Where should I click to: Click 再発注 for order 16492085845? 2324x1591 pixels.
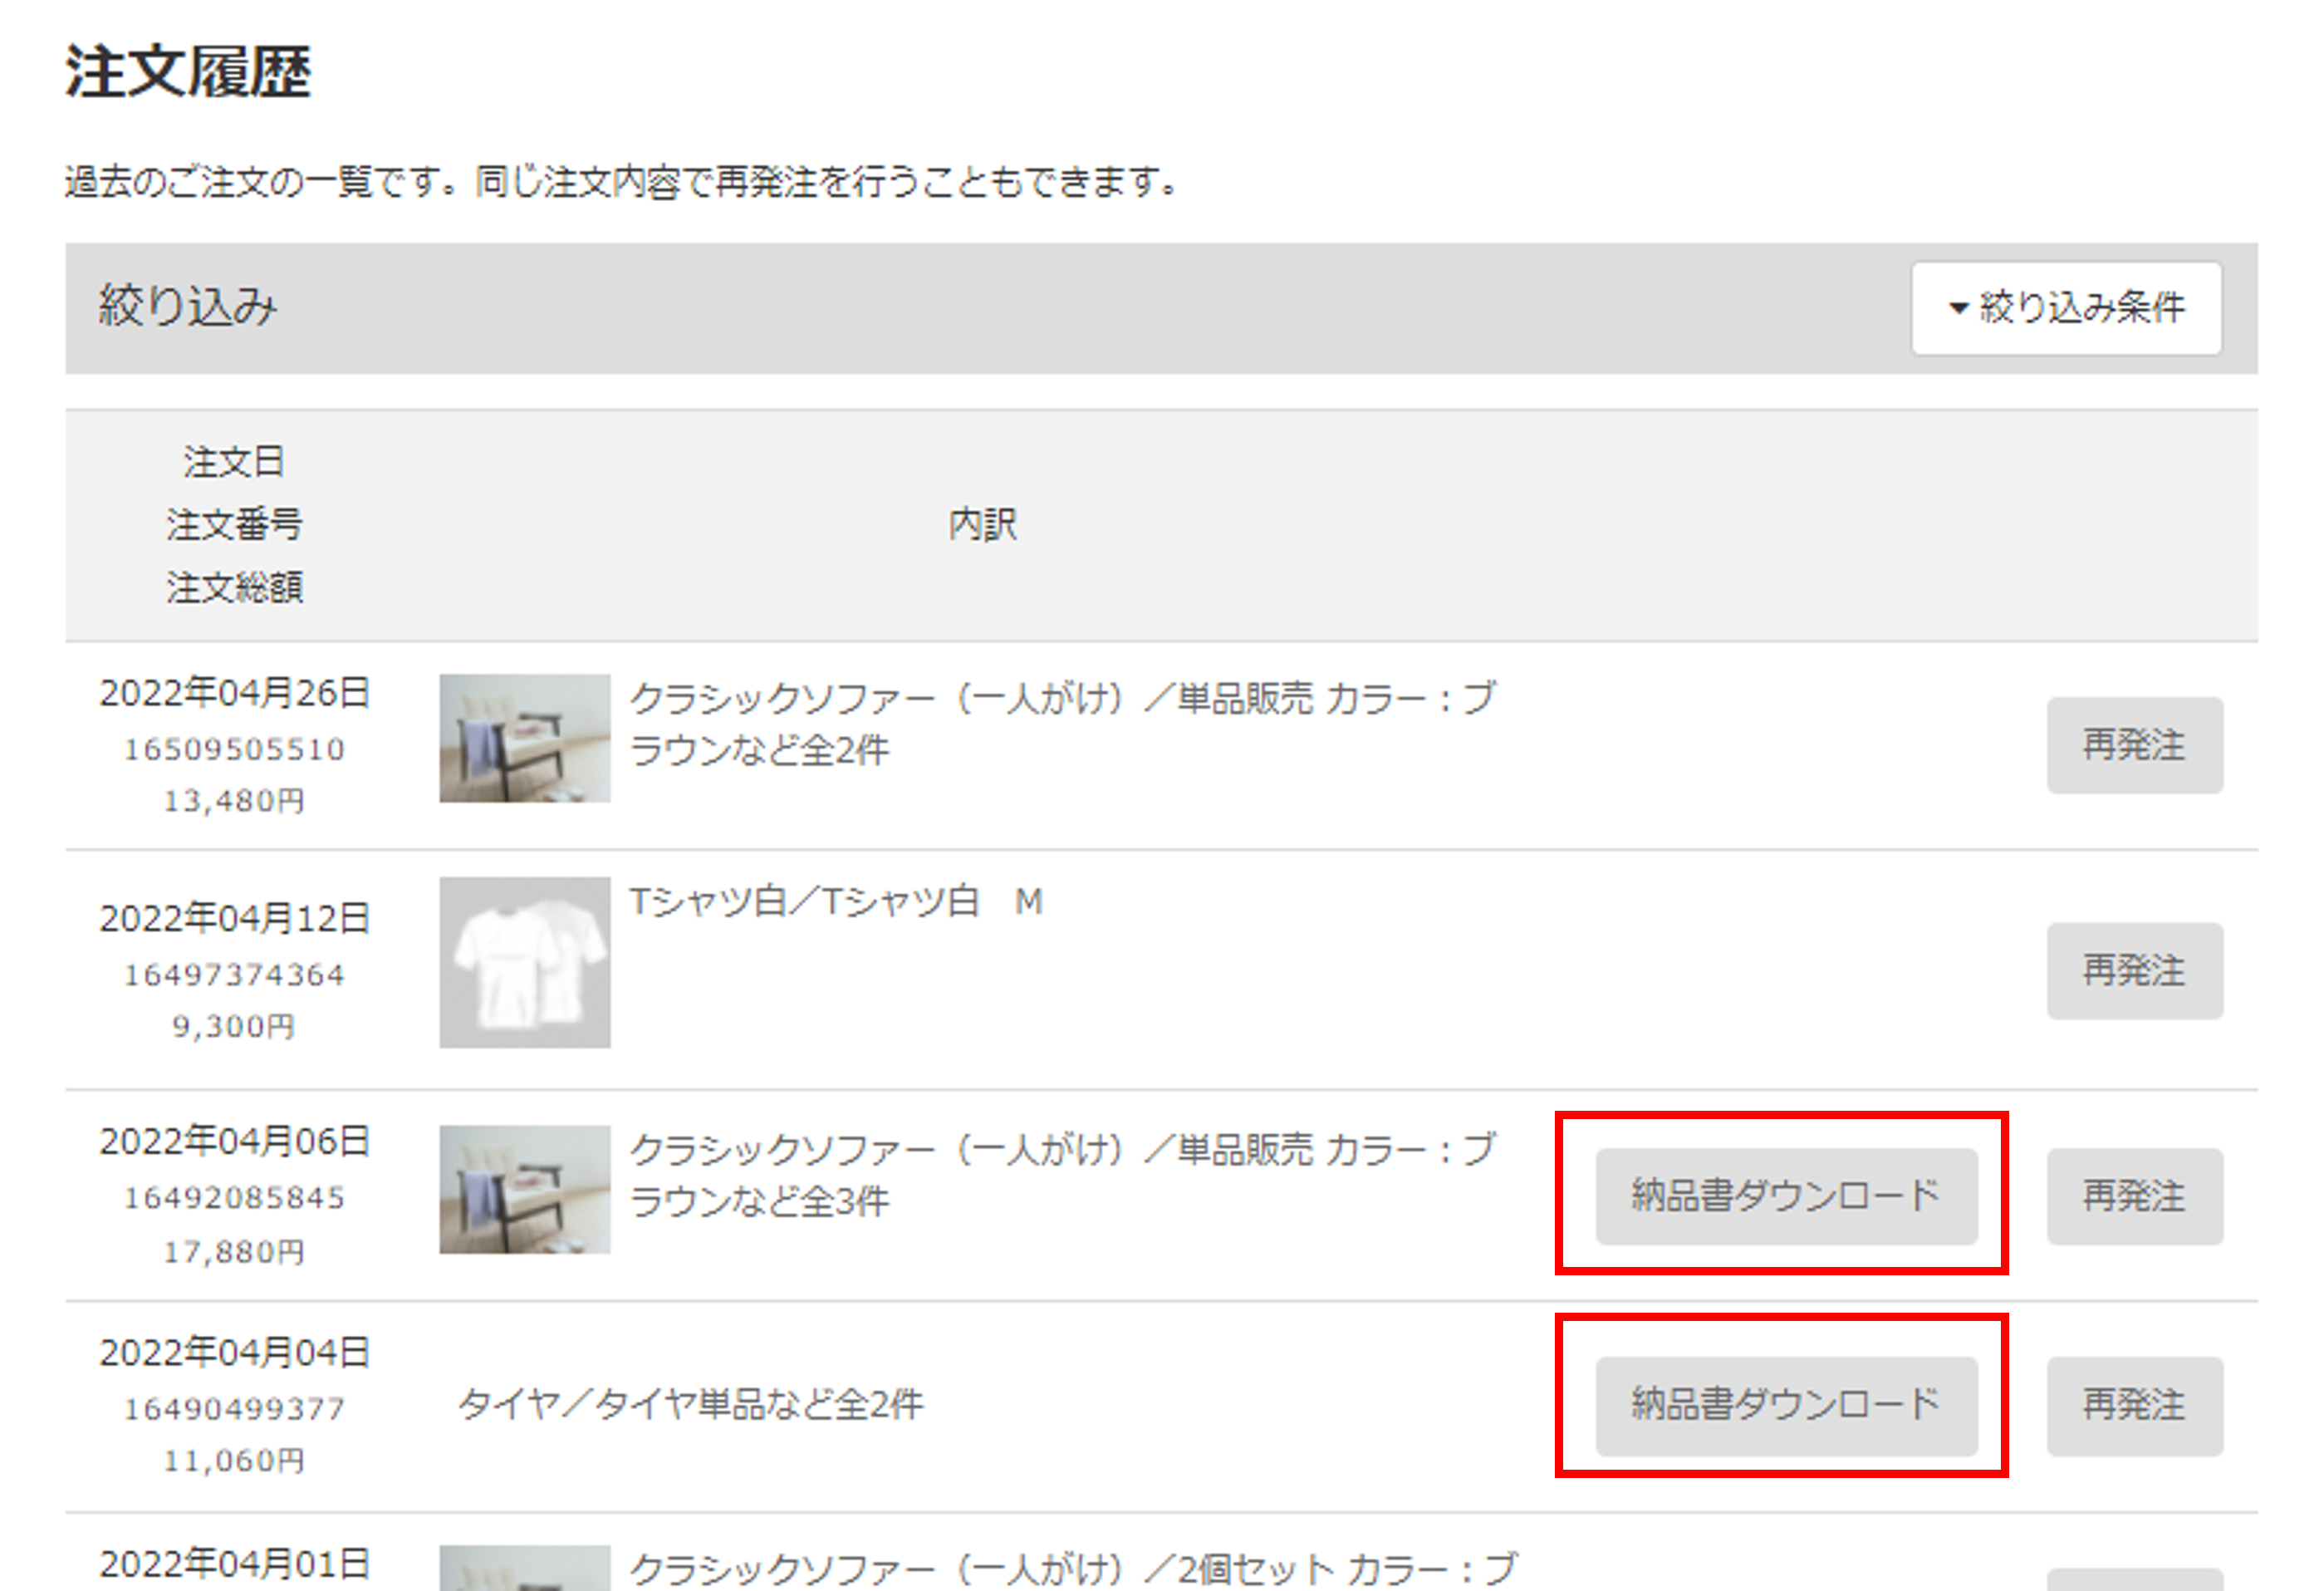2134,1196
